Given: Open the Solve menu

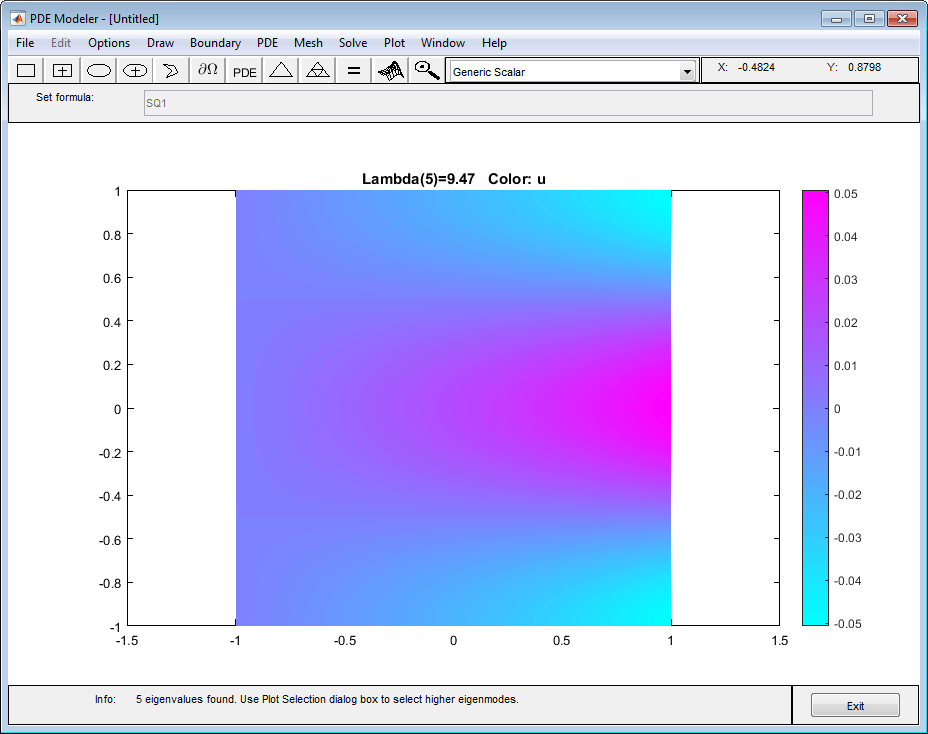Looking at the screenshot, I should tap(353, 43).
